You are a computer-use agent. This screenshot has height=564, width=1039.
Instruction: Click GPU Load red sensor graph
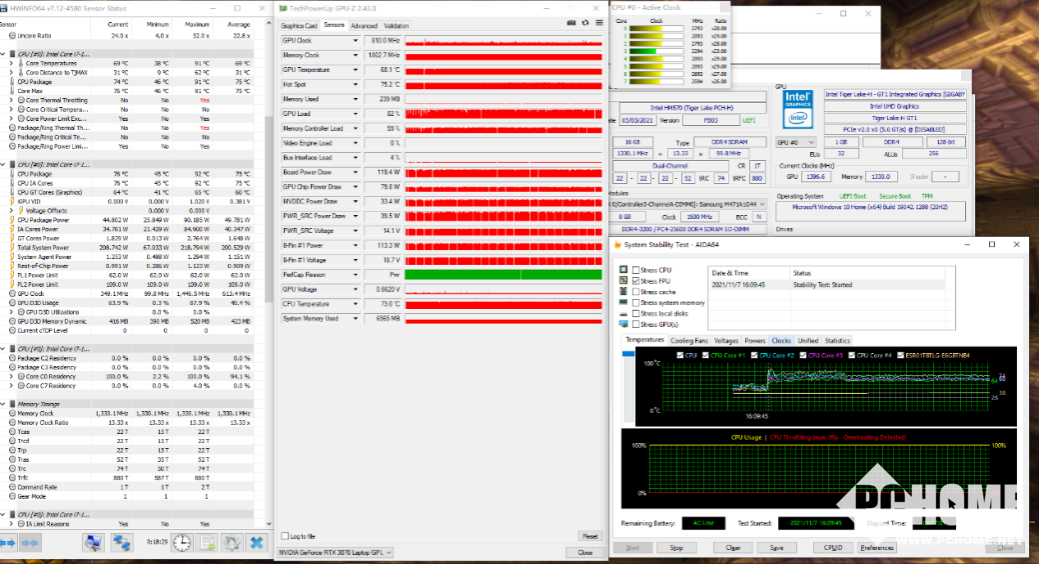[504, 114]
